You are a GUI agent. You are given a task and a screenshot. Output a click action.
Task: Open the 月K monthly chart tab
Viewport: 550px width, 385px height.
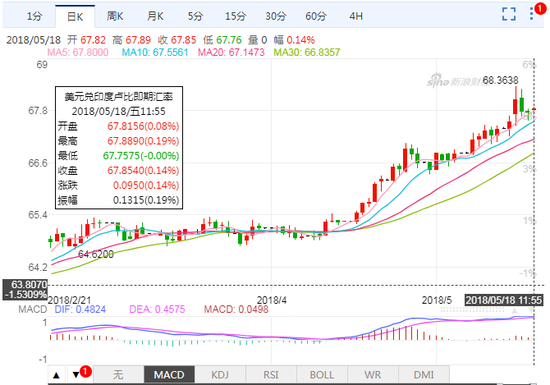click(x=155, y=16)
